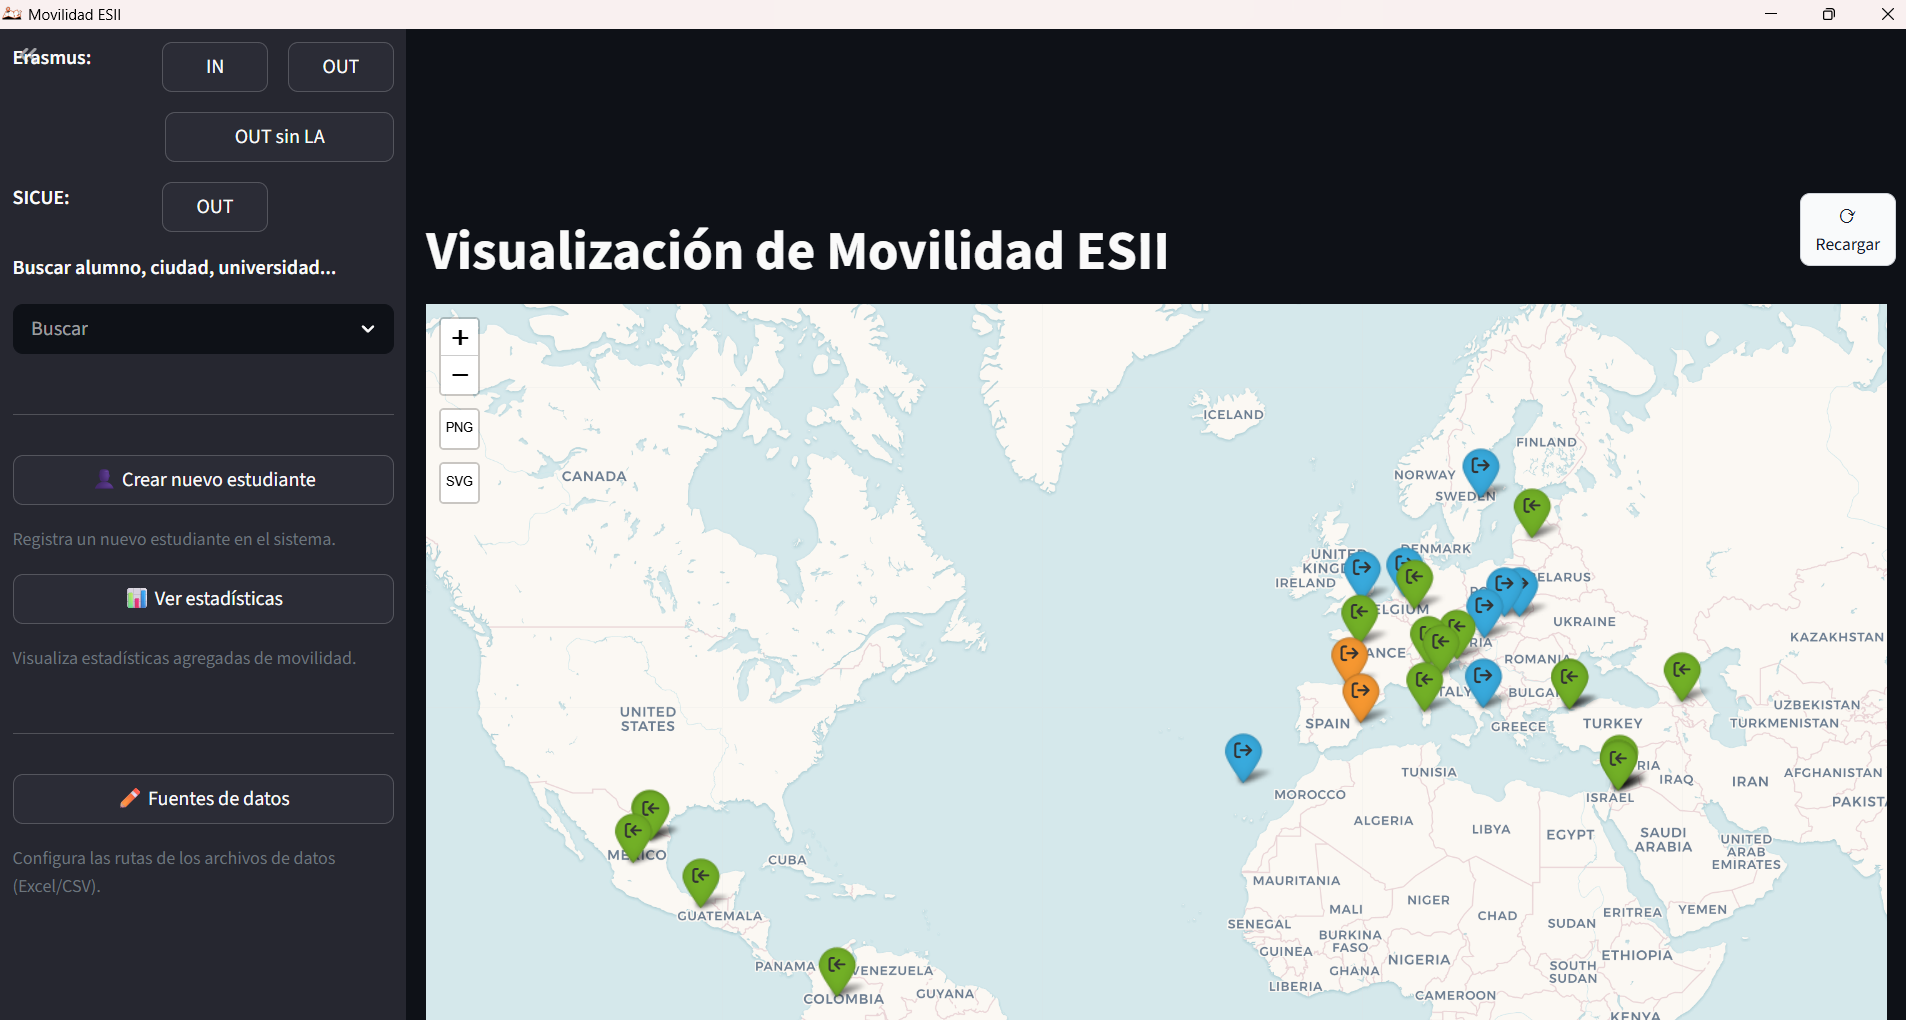Zoom out of the map with the minus button
The image size is (1906, 1020).
click(x=460, y=375)
